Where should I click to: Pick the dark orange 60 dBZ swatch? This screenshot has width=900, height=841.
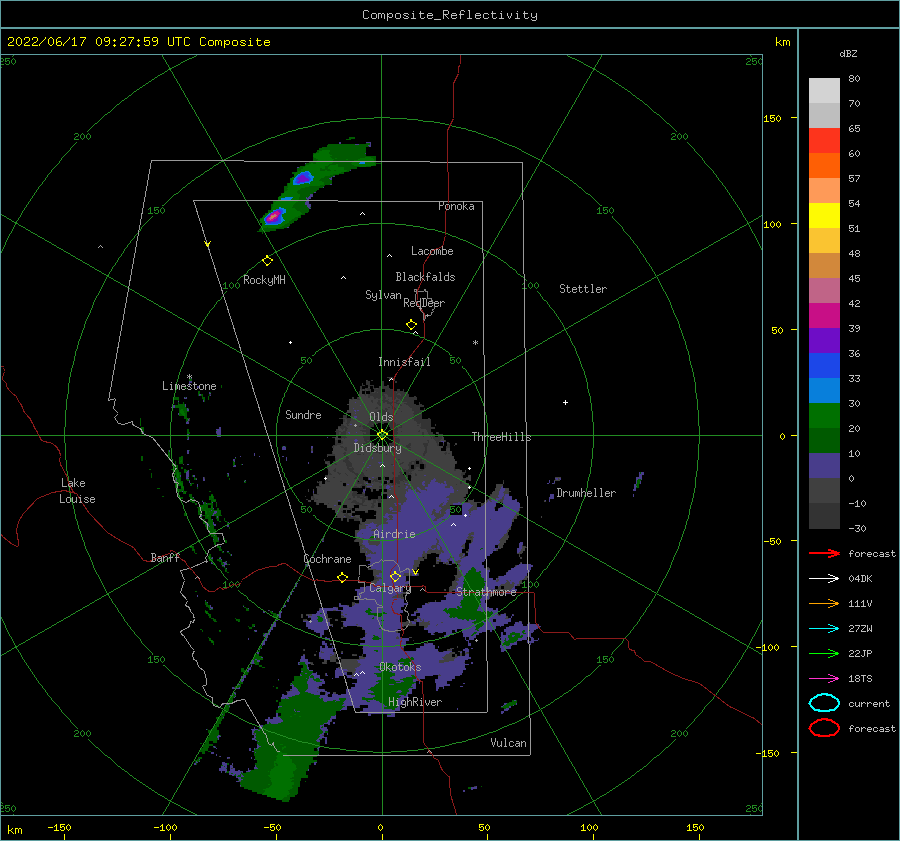click(x=824, y=165)
